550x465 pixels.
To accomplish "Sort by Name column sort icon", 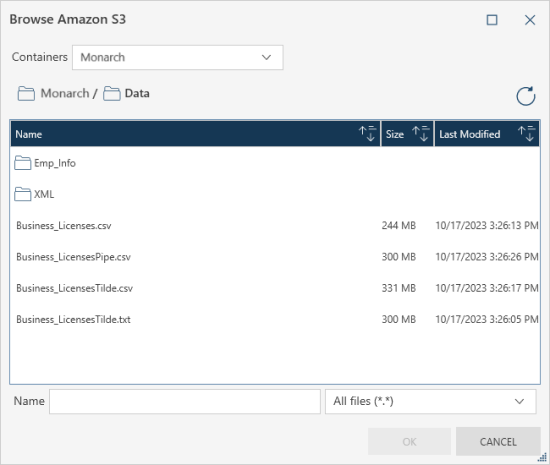I will tap(367, 134).
